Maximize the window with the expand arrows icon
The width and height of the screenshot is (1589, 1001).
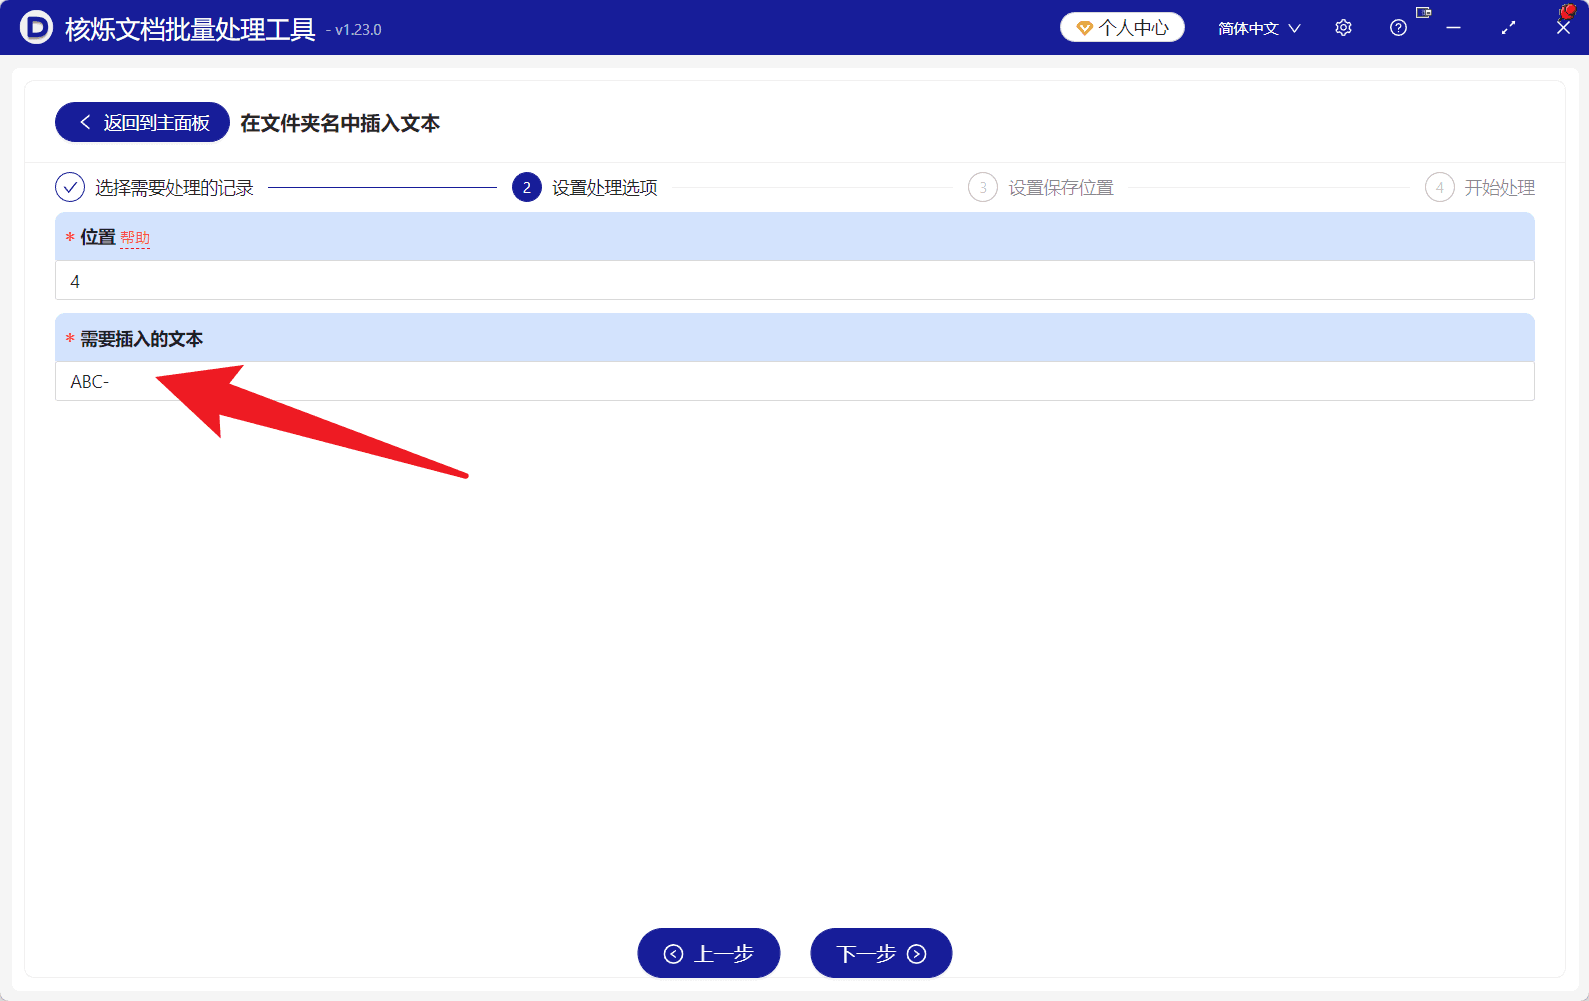pos(1508,28)
